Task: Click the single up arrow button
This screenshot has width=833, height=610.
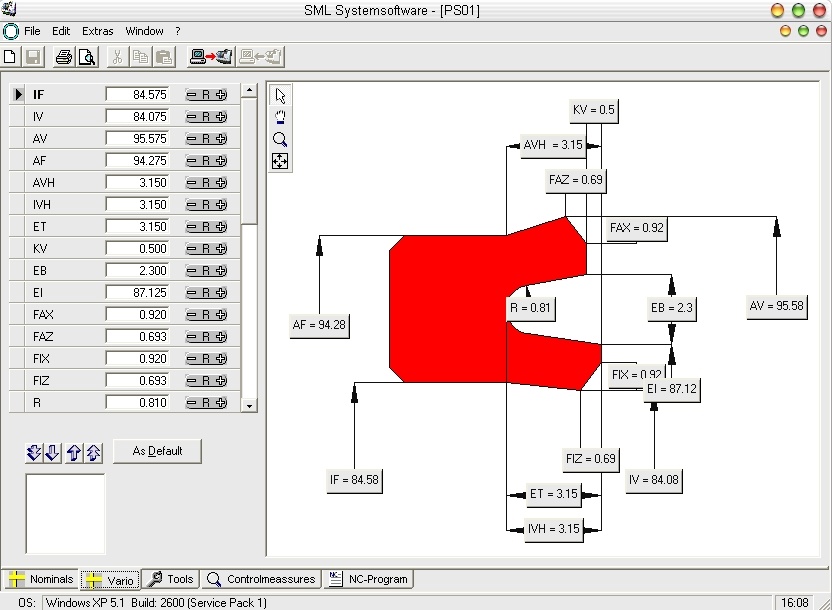Action: 74,453
